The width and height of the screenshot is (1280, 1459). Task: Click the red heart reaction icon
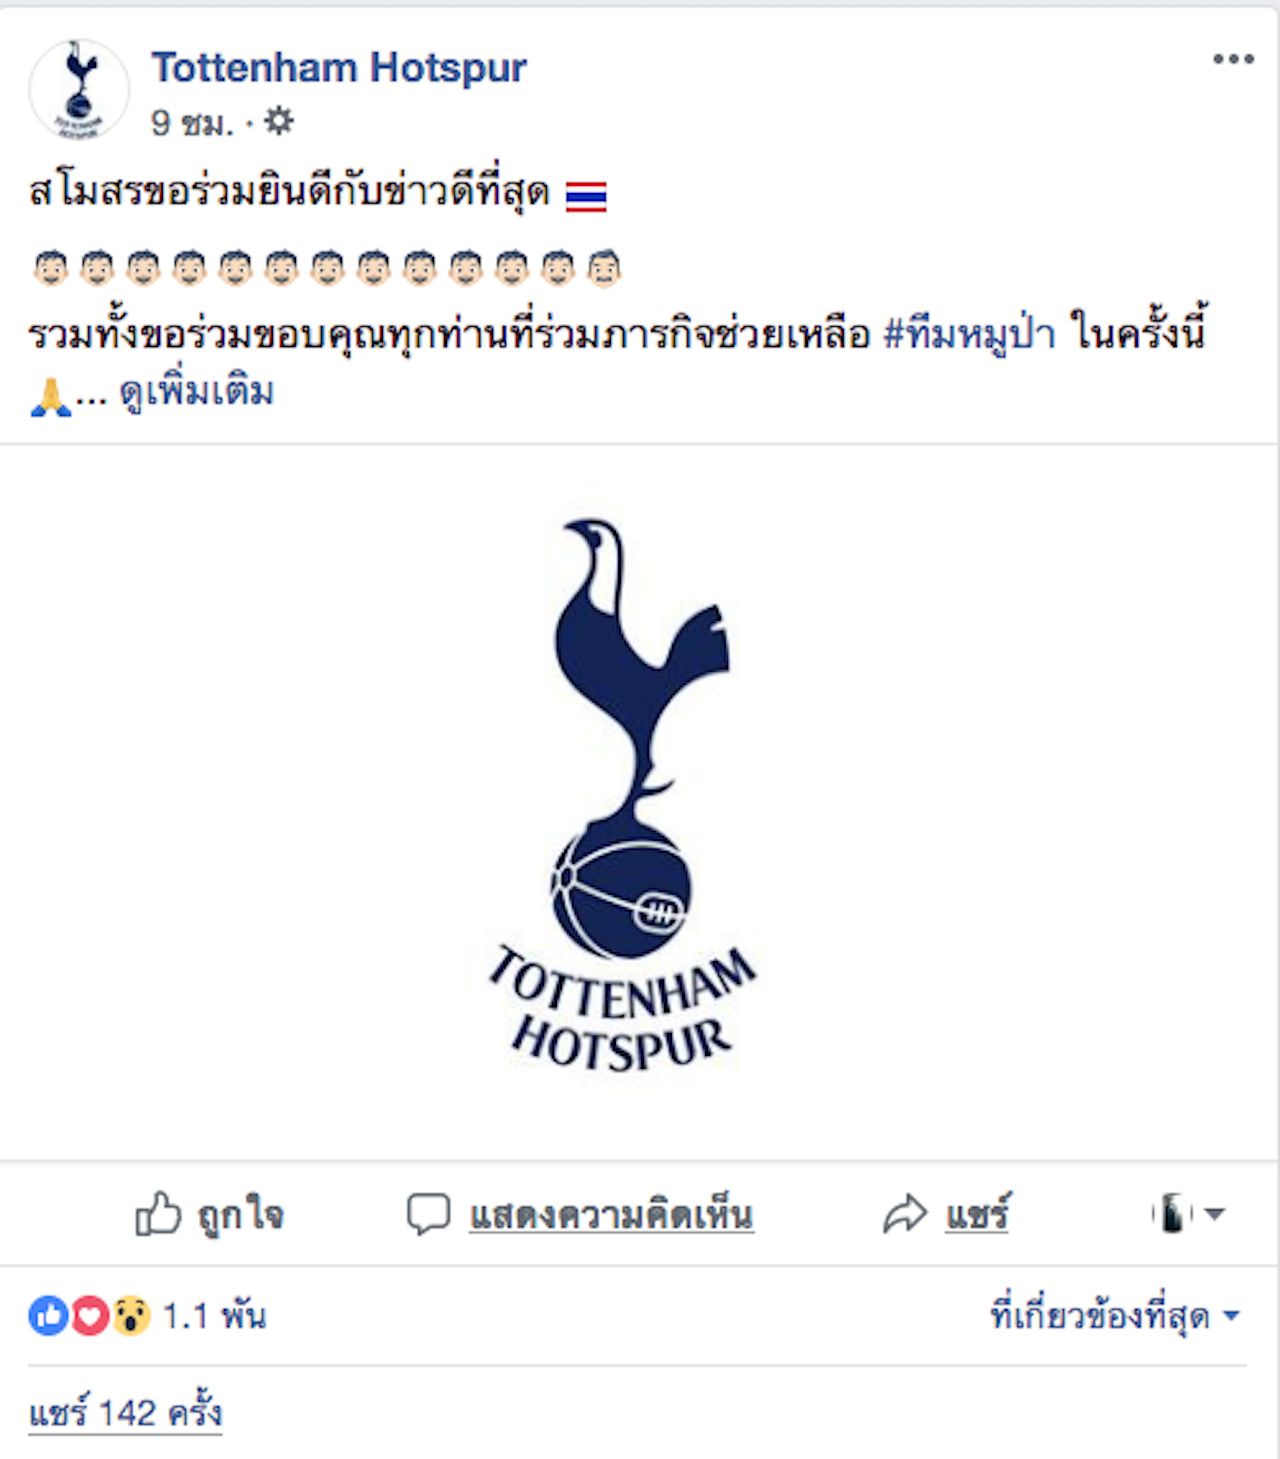90,1315
